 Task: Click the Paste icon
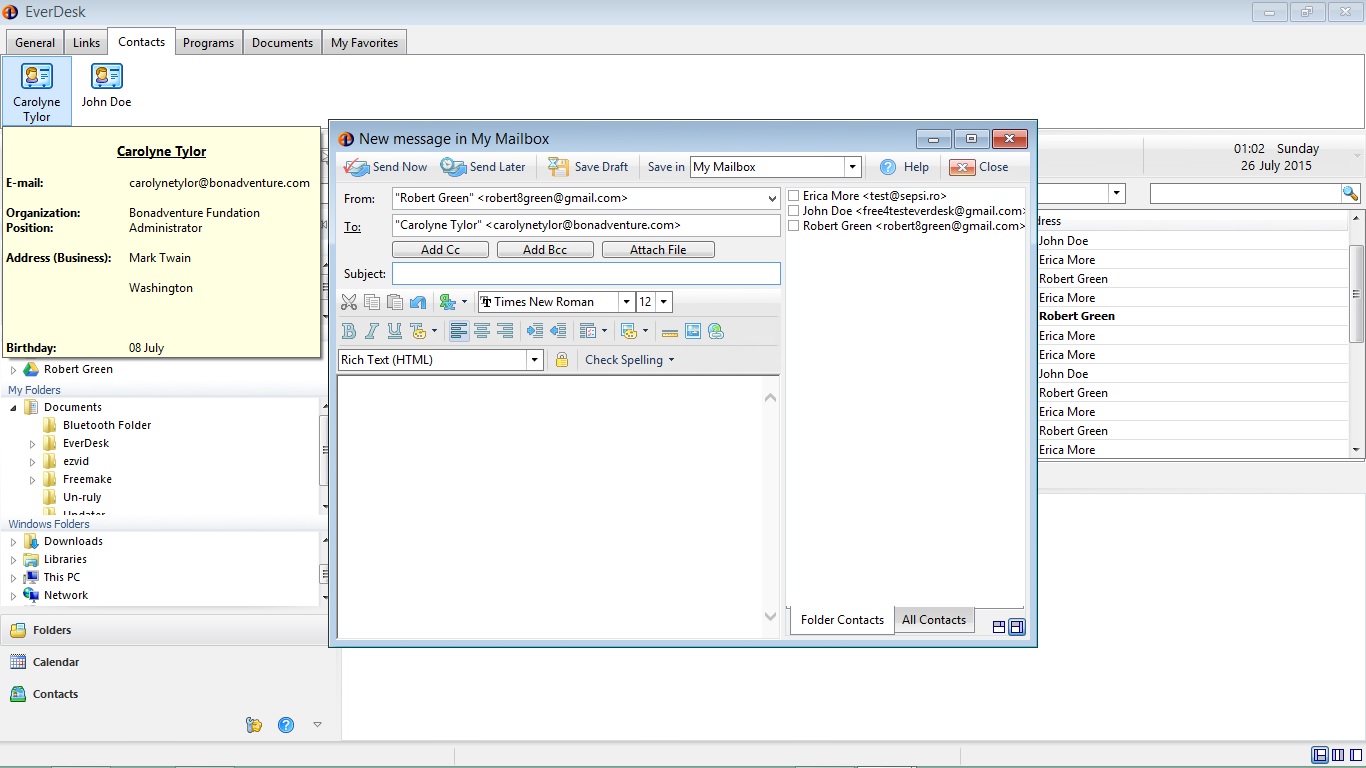394,301
